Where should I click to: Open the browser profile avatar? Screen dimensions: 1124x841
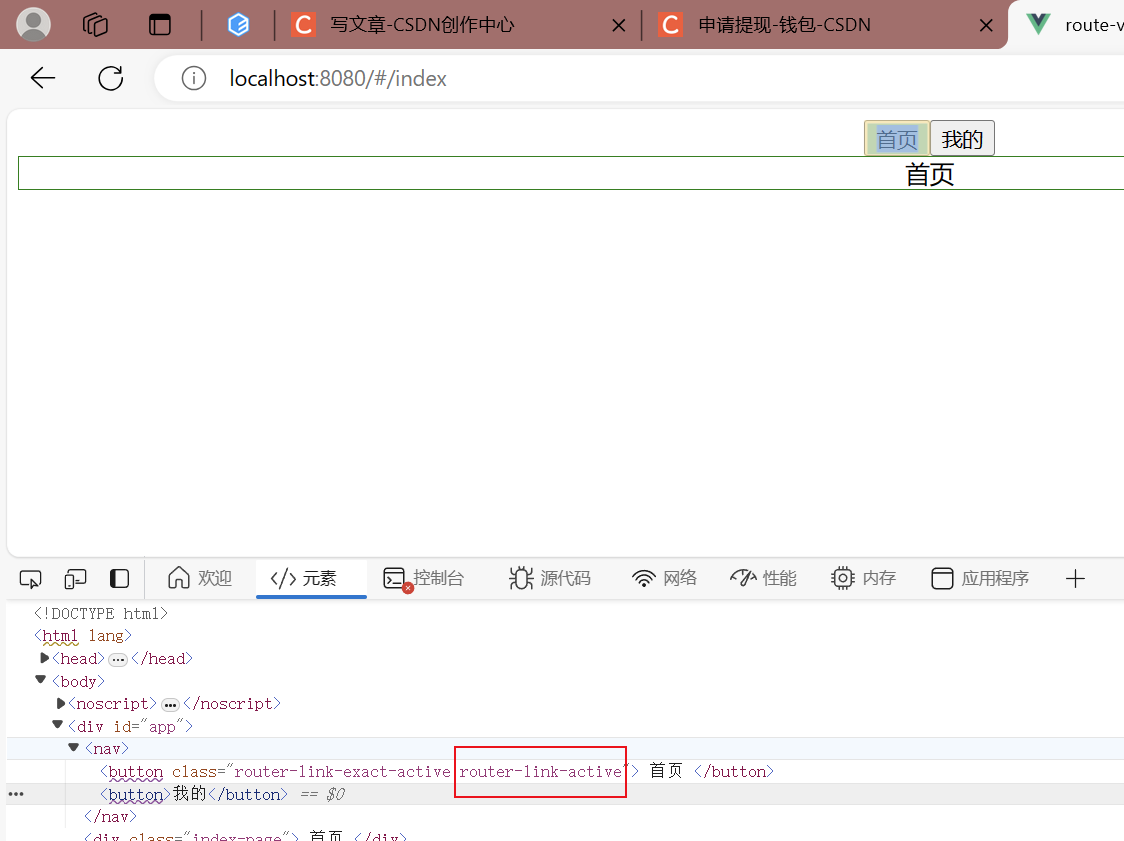coord(33,24)
